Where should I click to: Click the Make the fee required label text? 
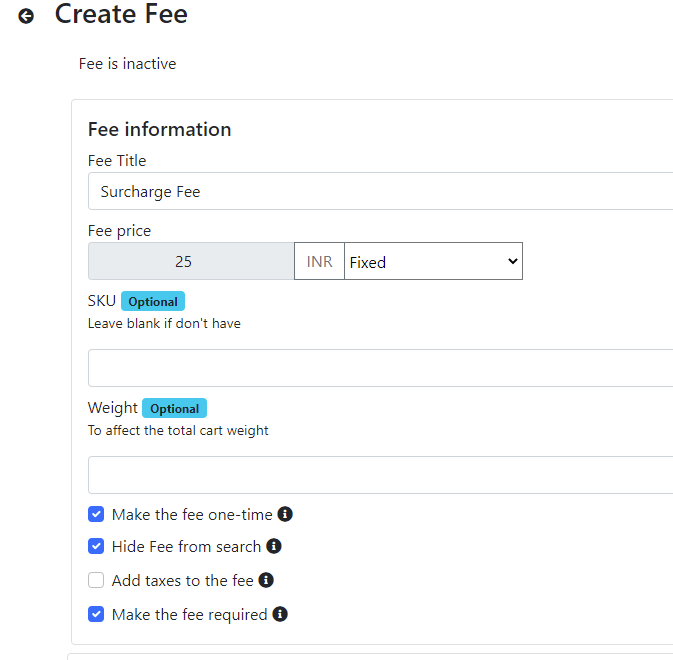click(190, 615)
